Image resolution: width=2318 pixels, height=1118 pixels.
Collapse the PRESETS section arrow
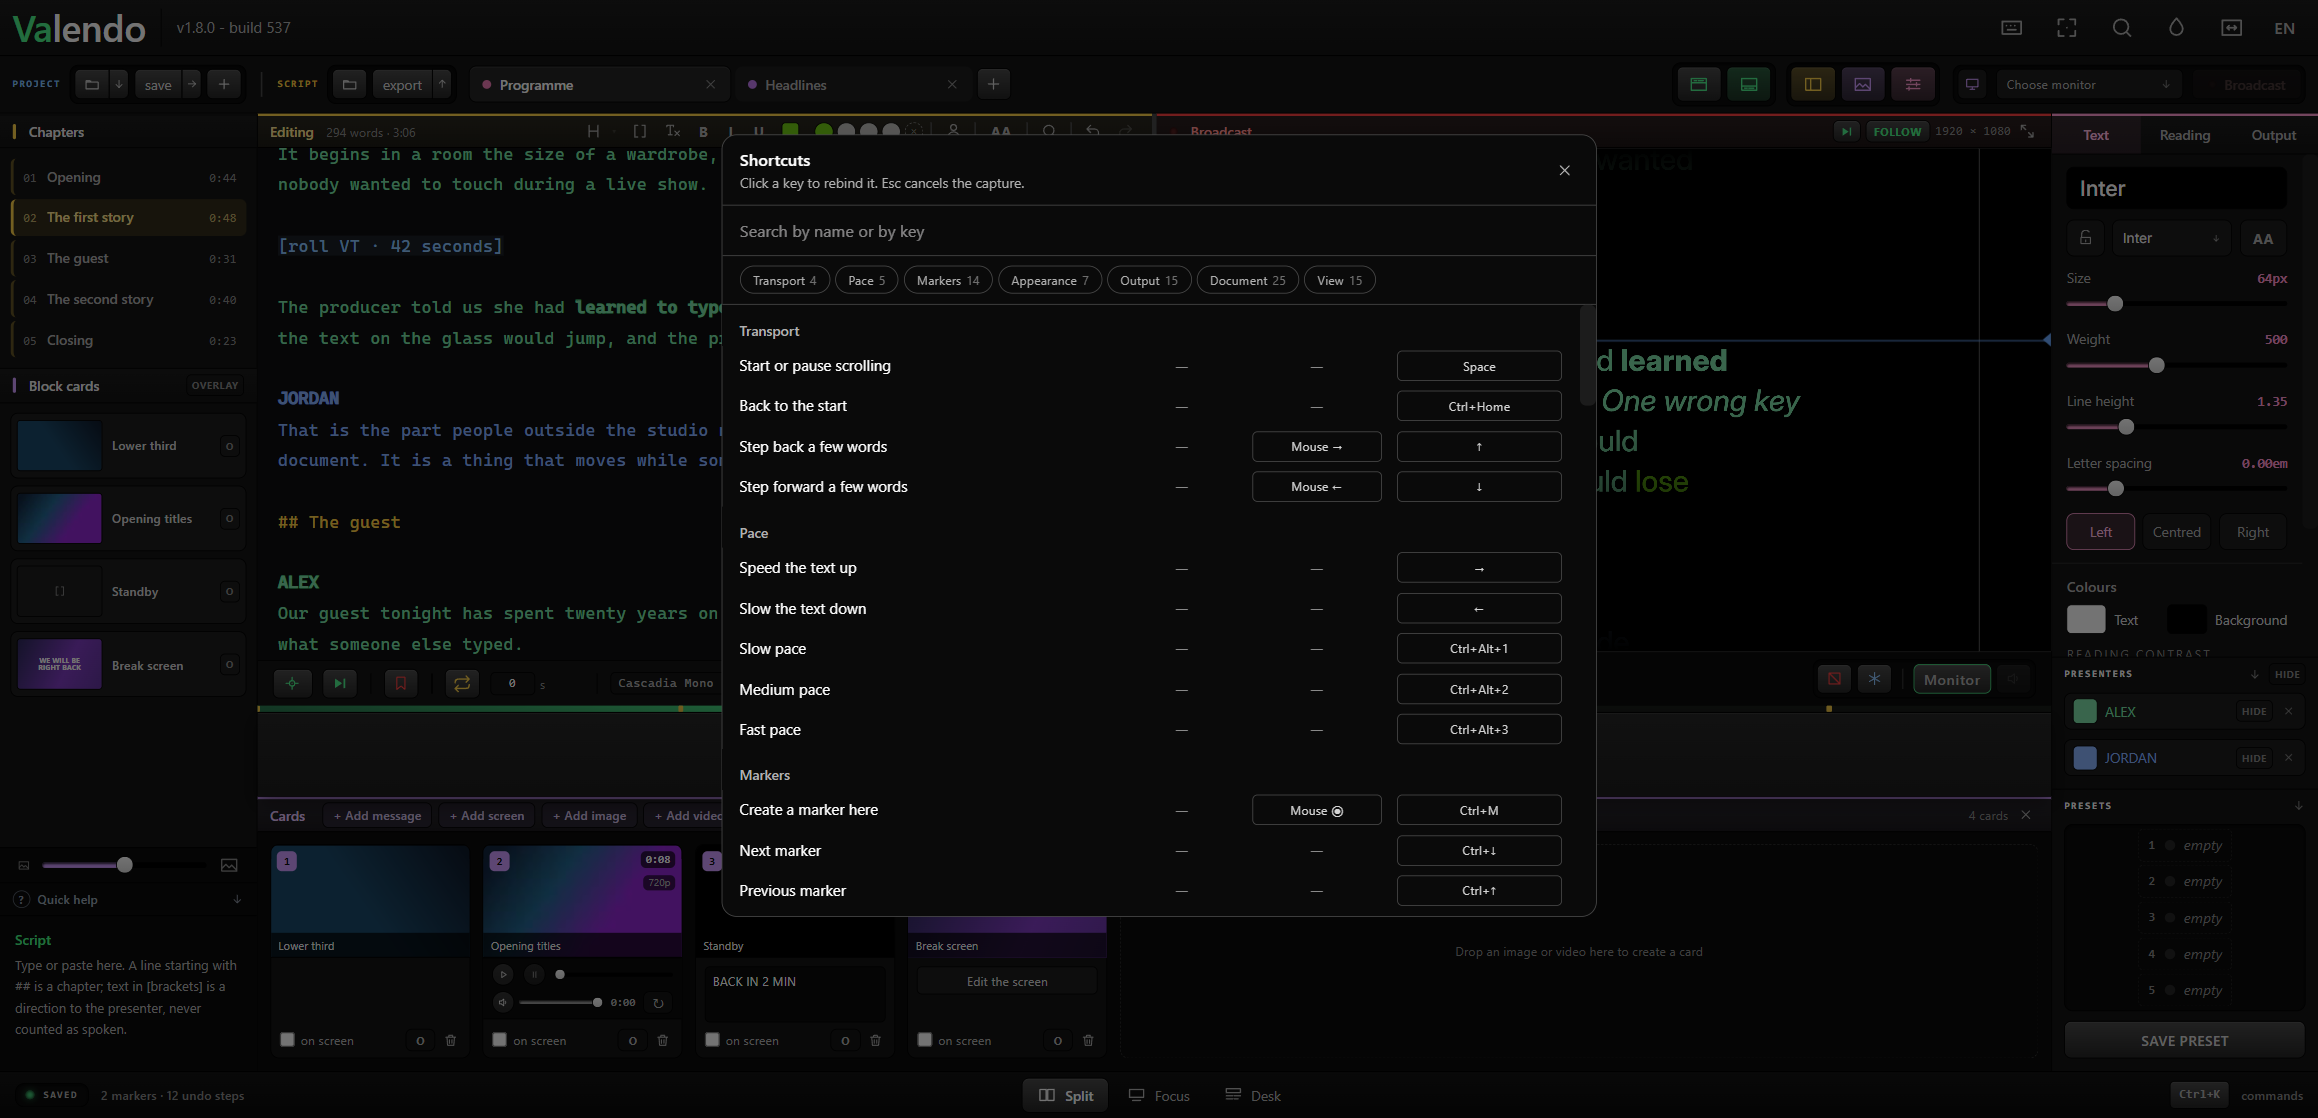(2298, 805)
